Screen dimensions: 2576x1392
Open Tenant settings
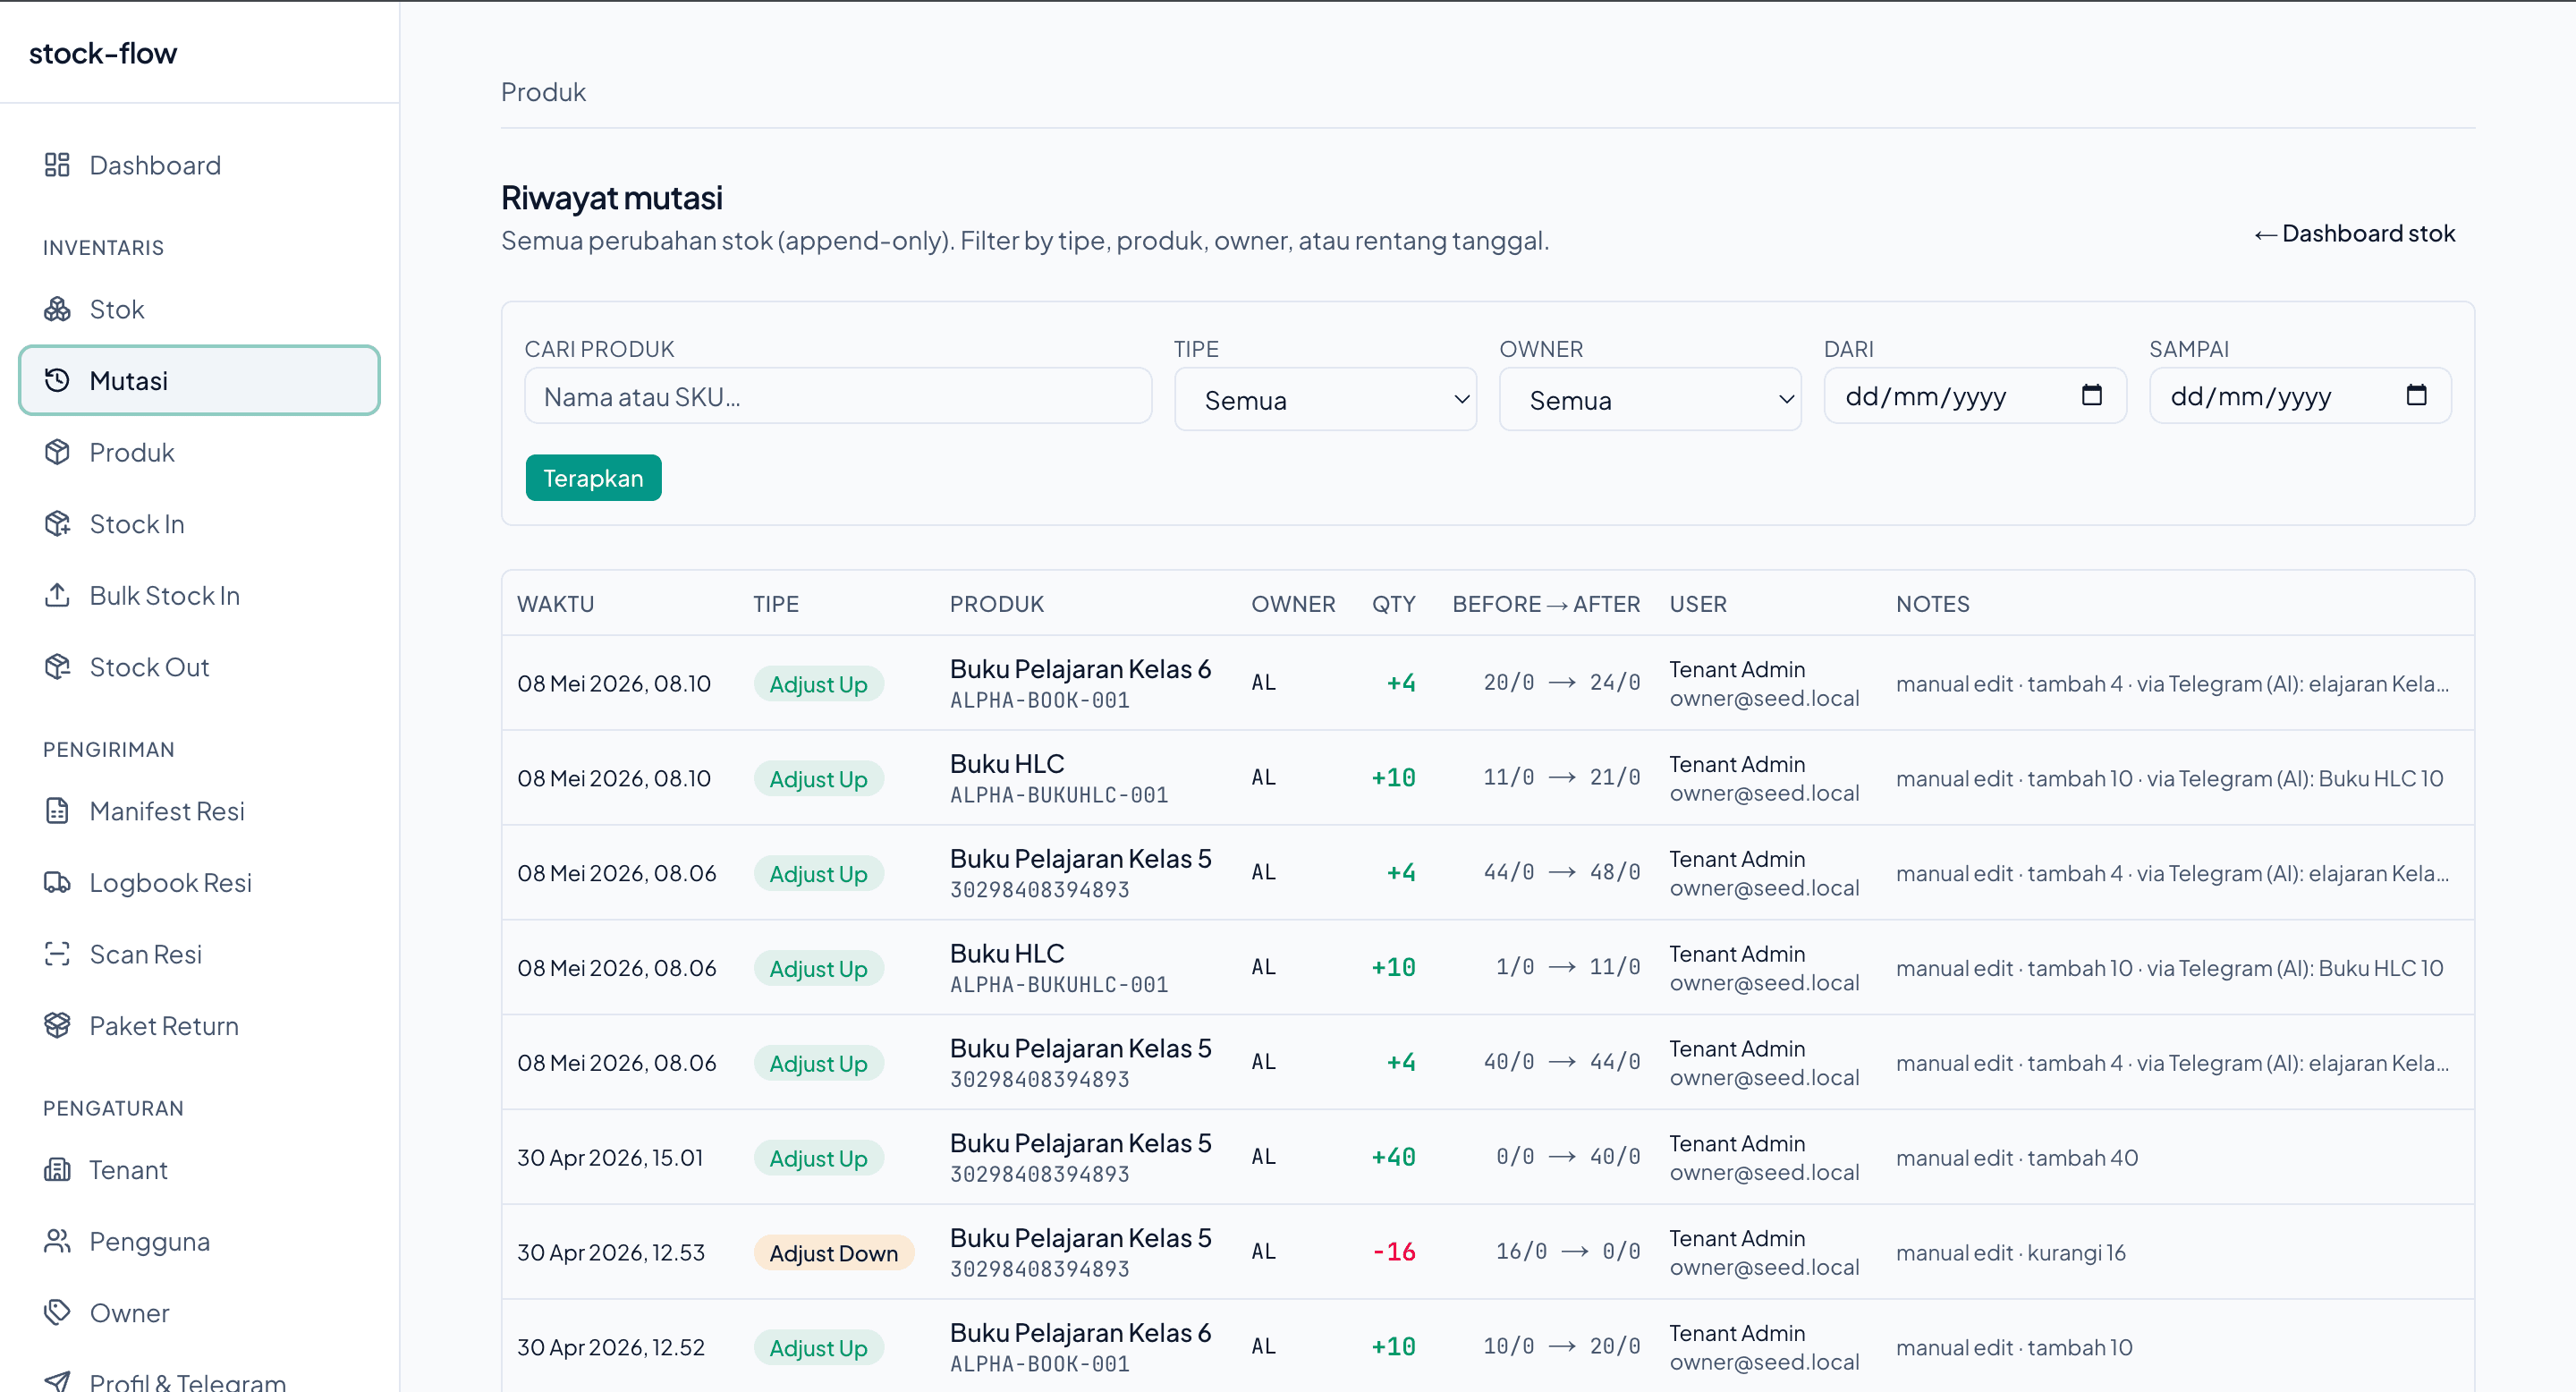199,1169
